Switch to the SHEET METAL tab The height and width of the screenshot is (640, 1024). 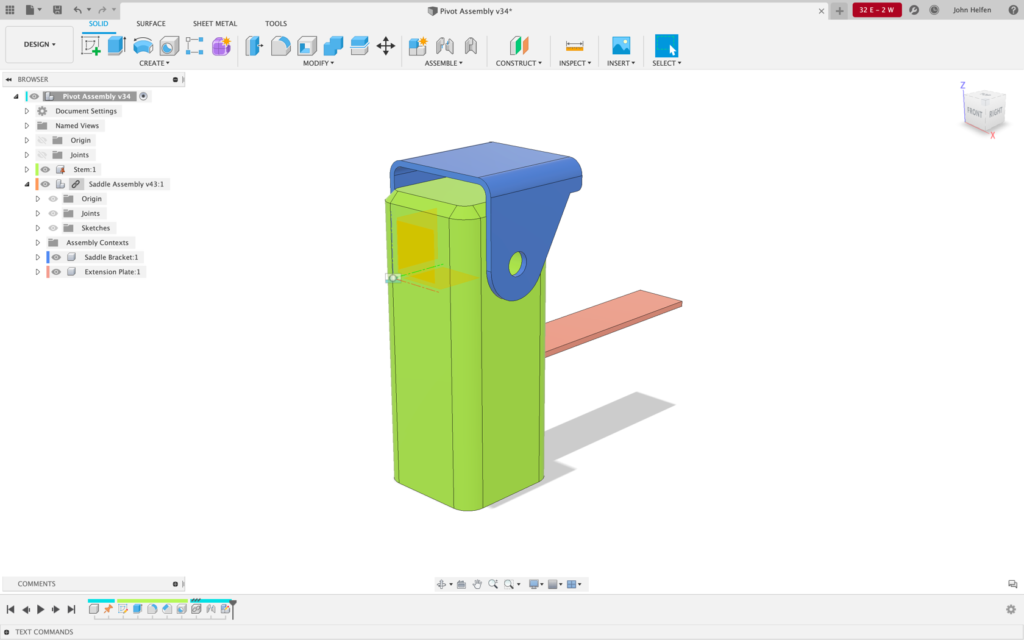coord(215,23)
